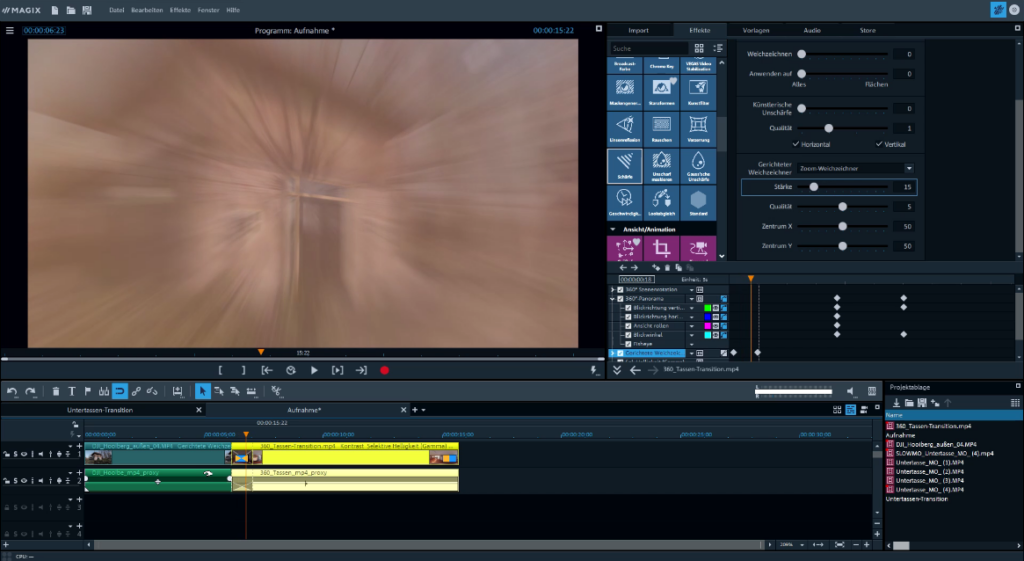This screenshot has height=561, width=1024.
Task: Click the New project icon next to the MAGIX logo
Action: pyautogui.click(x=55, y=10)
